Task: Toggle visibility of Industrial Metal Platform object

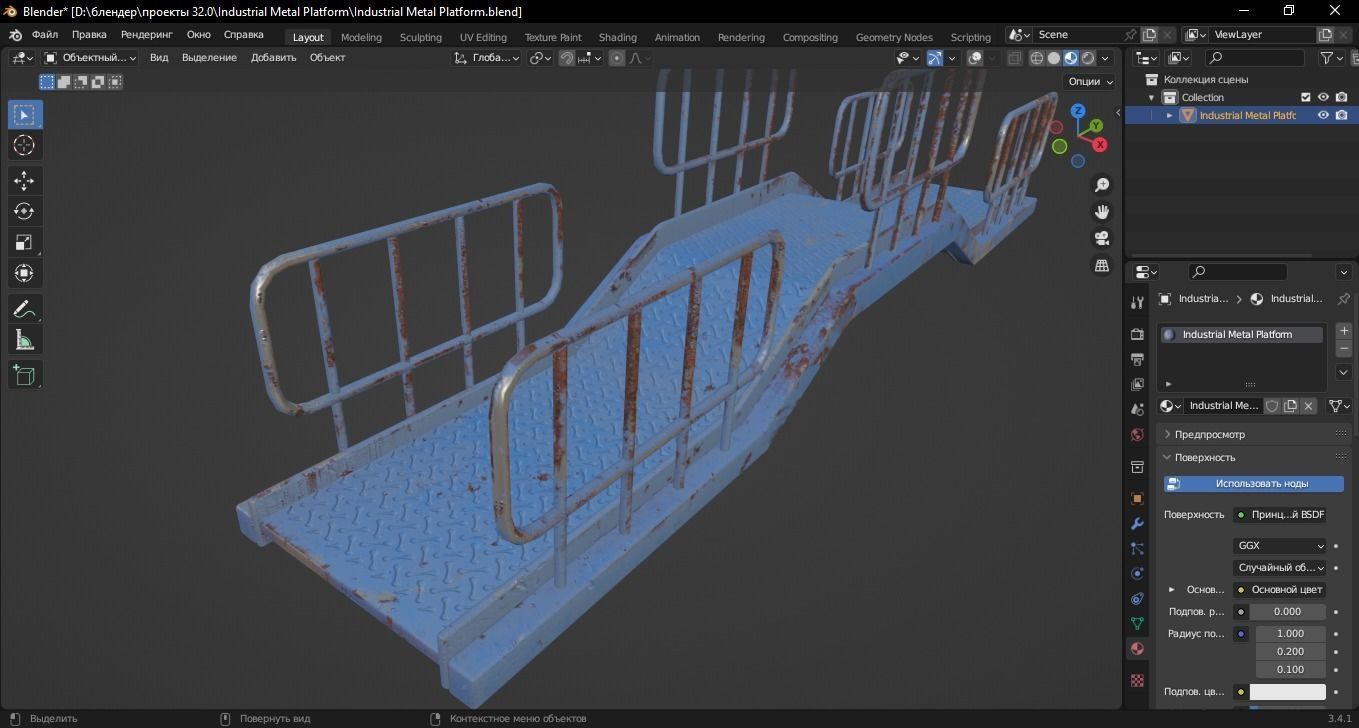Action: (x=1322, y=115)
